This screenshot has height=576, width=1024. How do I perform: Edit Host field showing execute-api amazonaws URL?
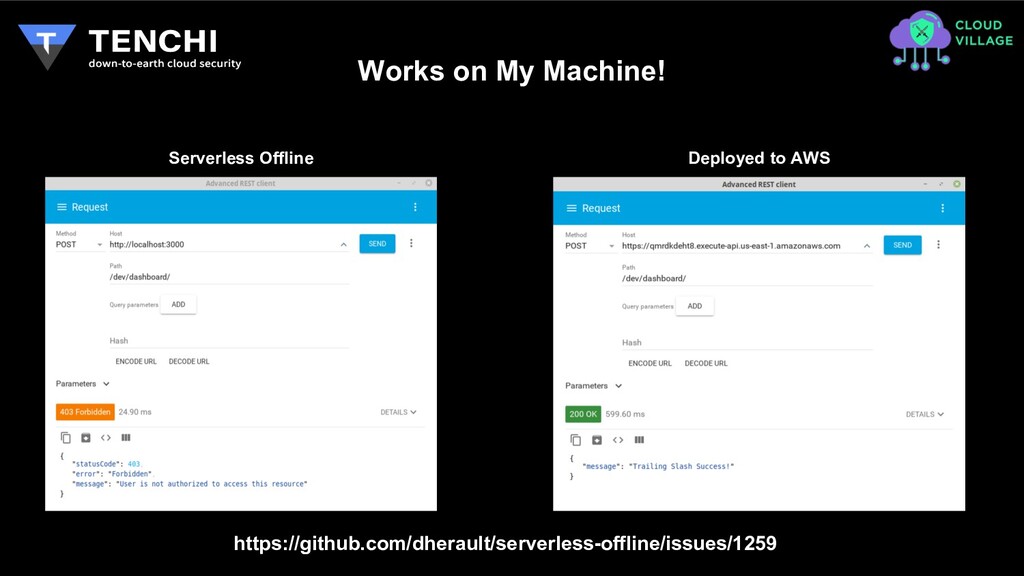pyautogui.click(x=740, y=246)
